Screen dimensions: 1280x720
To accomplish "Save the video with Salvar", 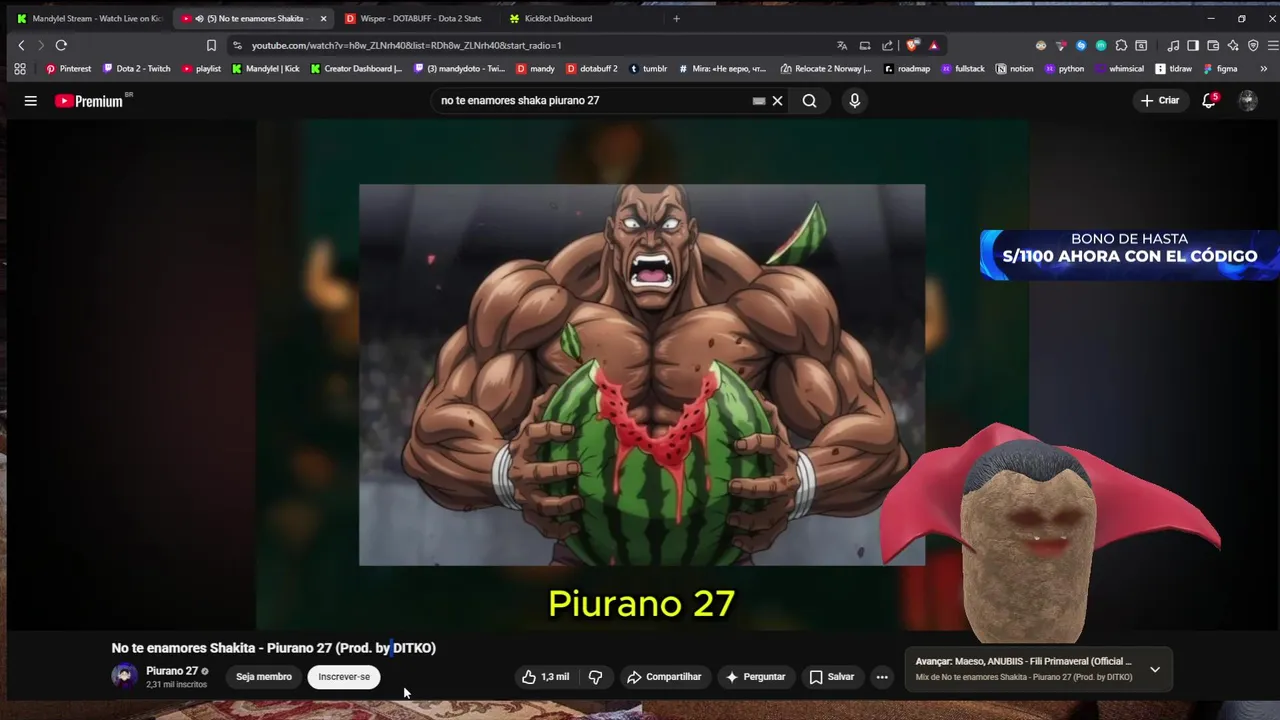I will pyautogui.click(x=832, y=677).
